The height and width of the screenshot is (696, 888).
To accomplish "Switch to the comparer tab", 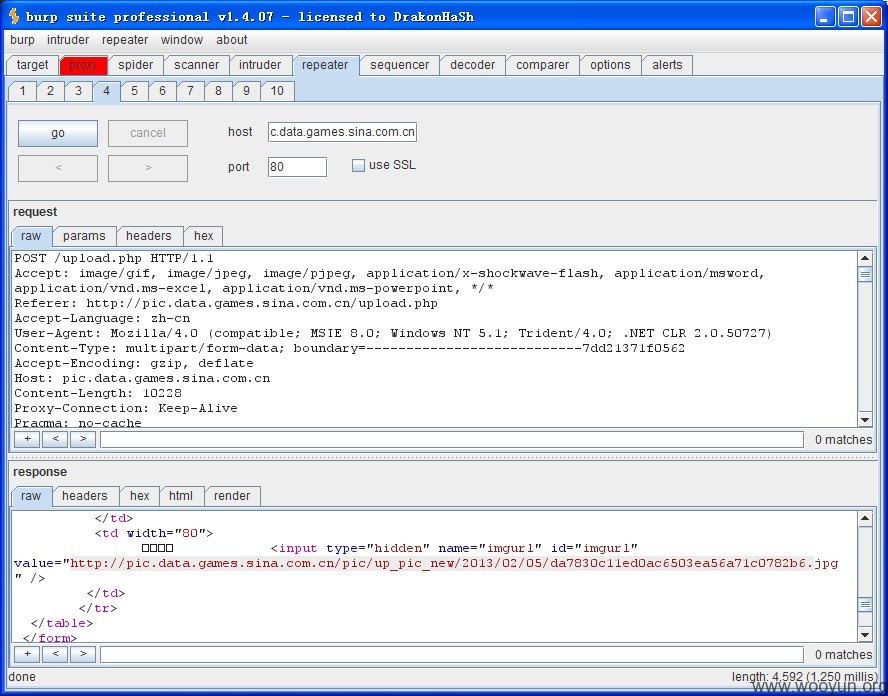I will pyautogui.click(x=542, y=65).
